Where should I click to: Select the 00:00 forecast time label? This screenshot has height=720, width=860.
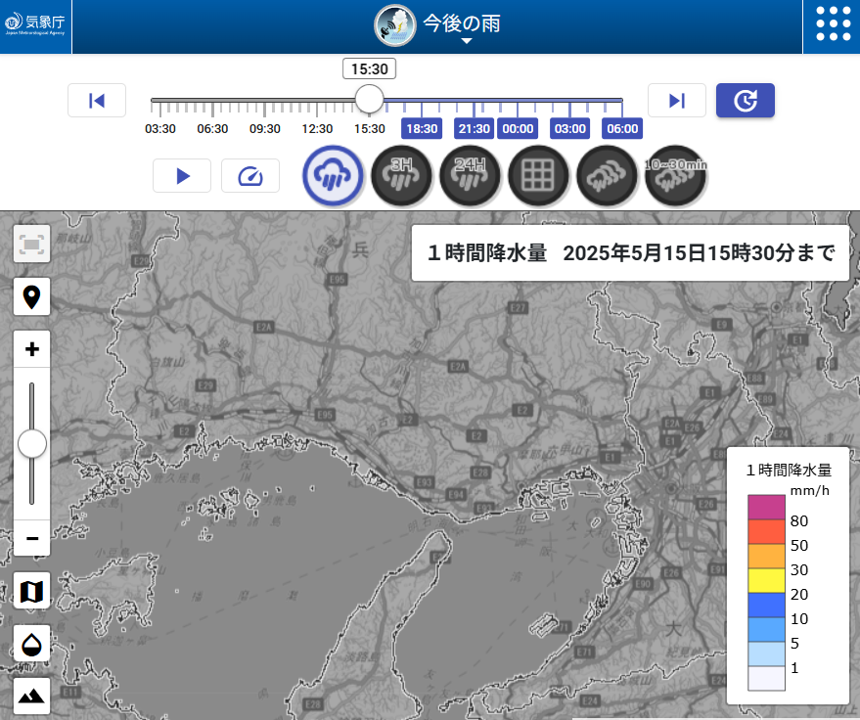[x=518, y=129]
